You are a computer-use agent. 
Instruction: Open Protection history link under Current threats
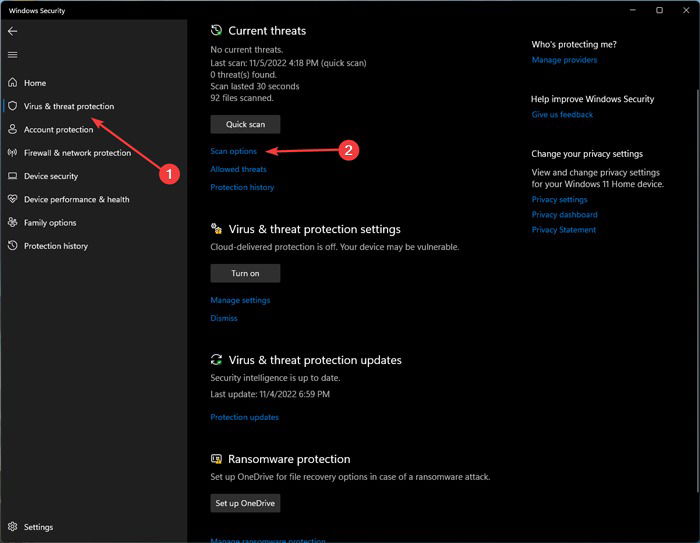click(242, 187)
